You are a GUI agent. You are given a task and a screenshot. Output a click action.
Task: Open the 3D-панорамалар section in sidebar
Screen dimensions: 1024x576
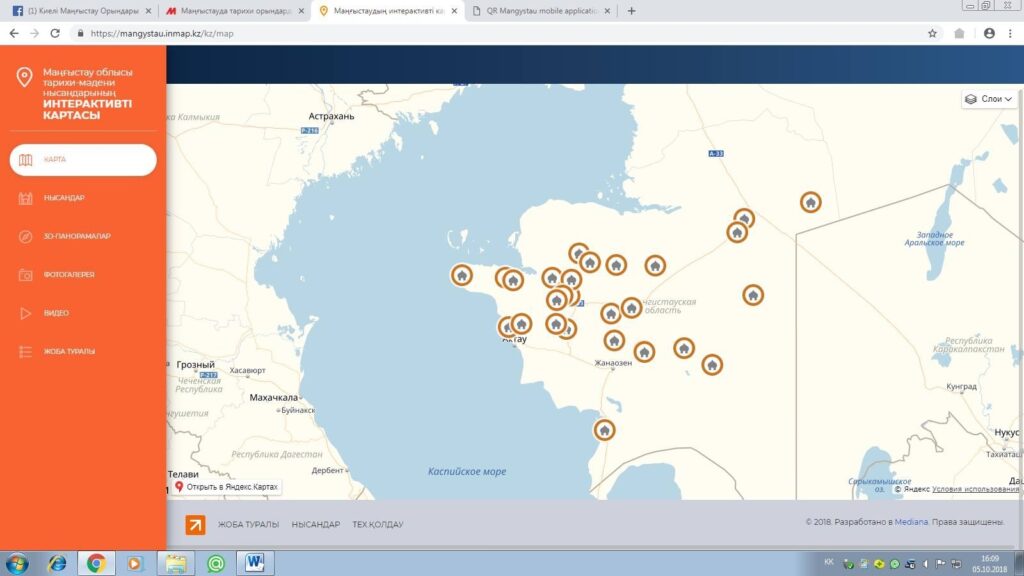[76, 236]
